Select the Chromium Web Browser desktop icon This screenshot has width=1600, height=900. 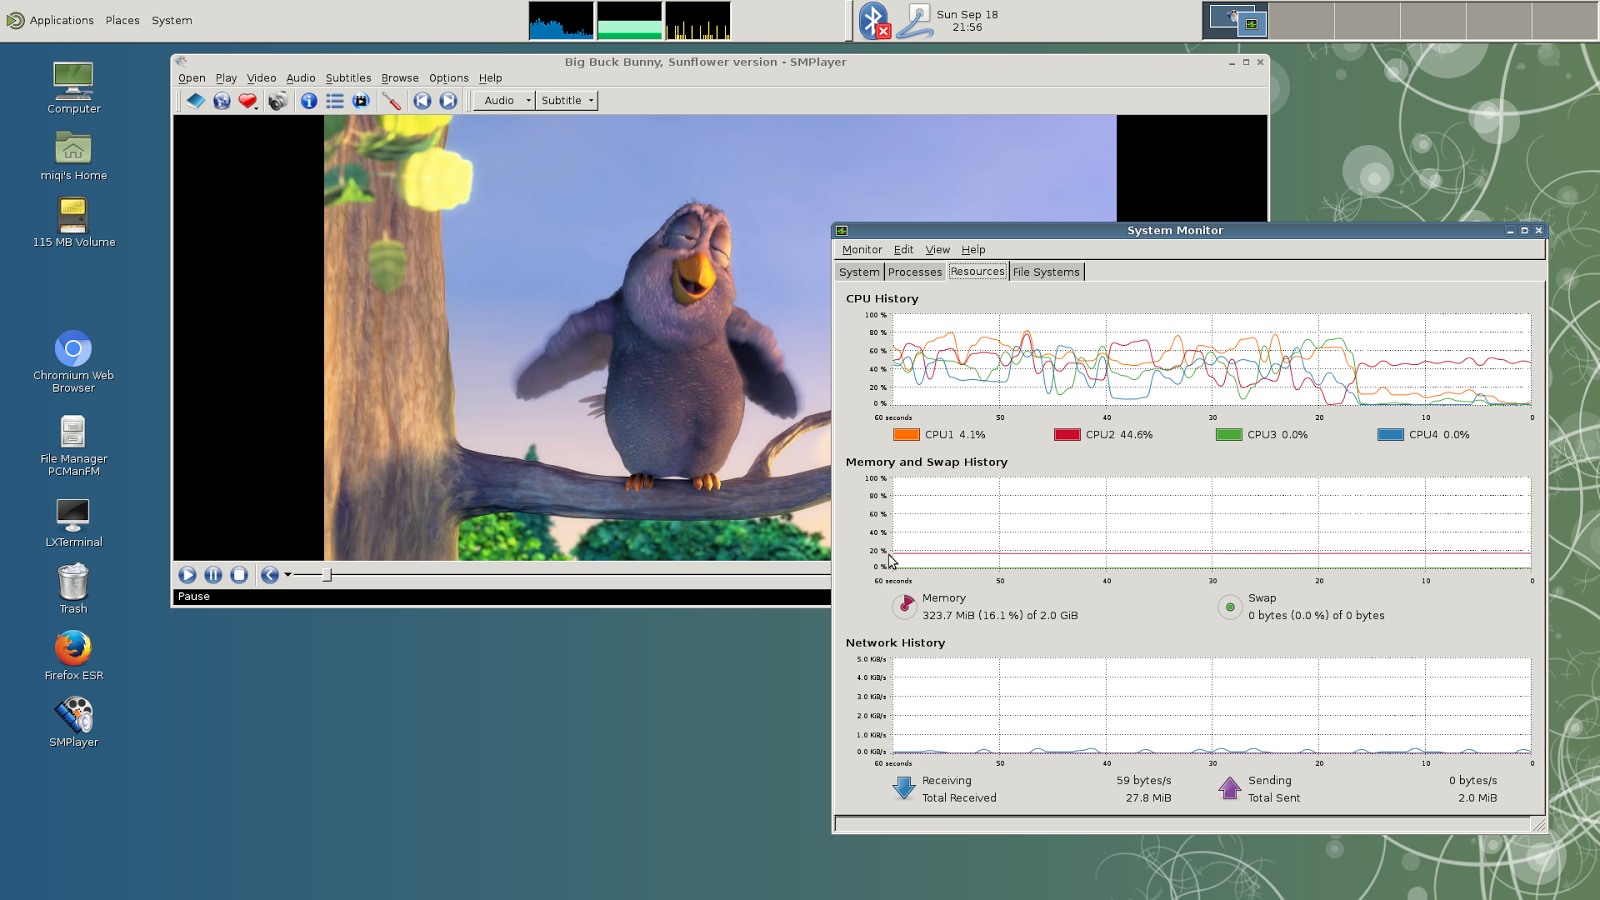74,362
